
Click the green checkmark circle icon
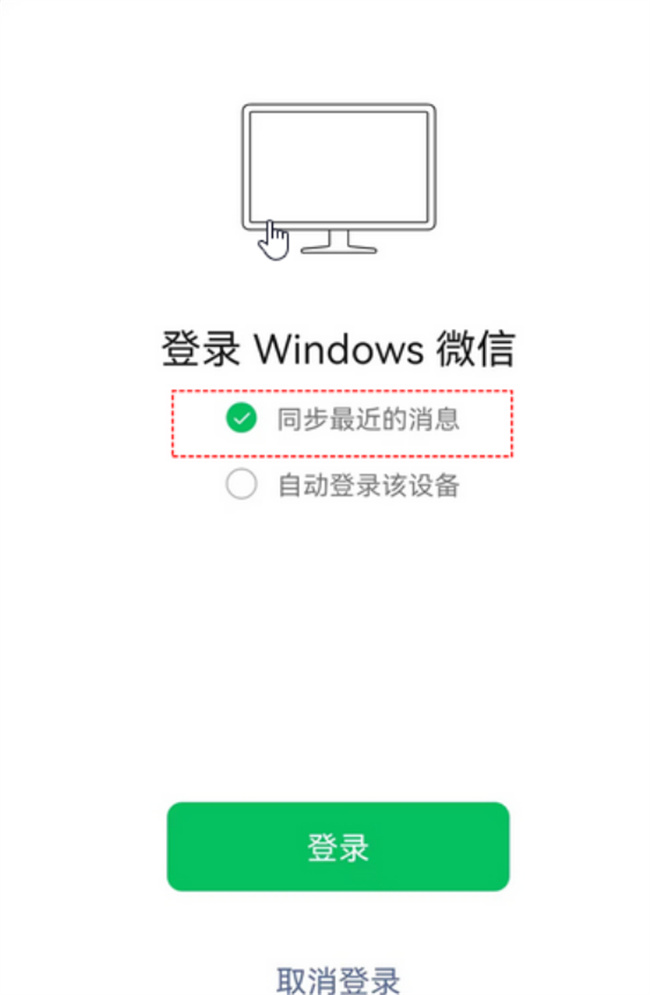(241, 418)
